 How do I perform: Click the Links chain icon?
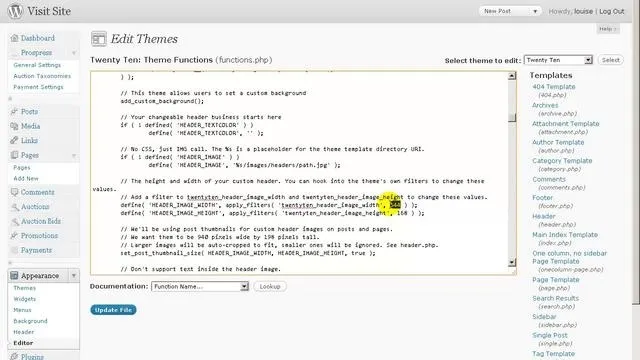pyautogui.click(x=14, y=140)
